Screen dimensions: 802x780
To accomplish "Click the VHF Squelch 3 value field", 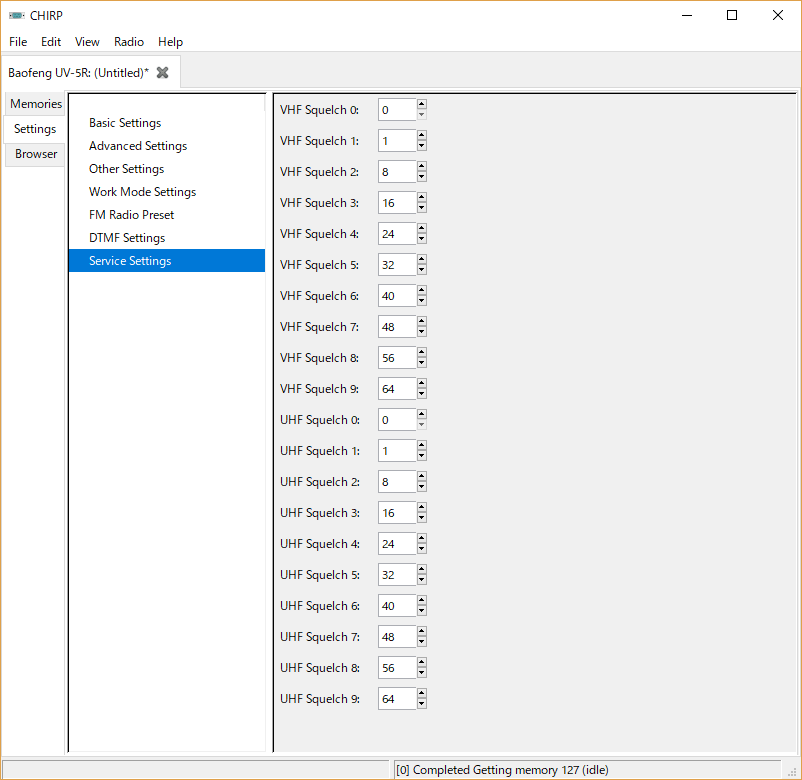I will tap(397, 203).
